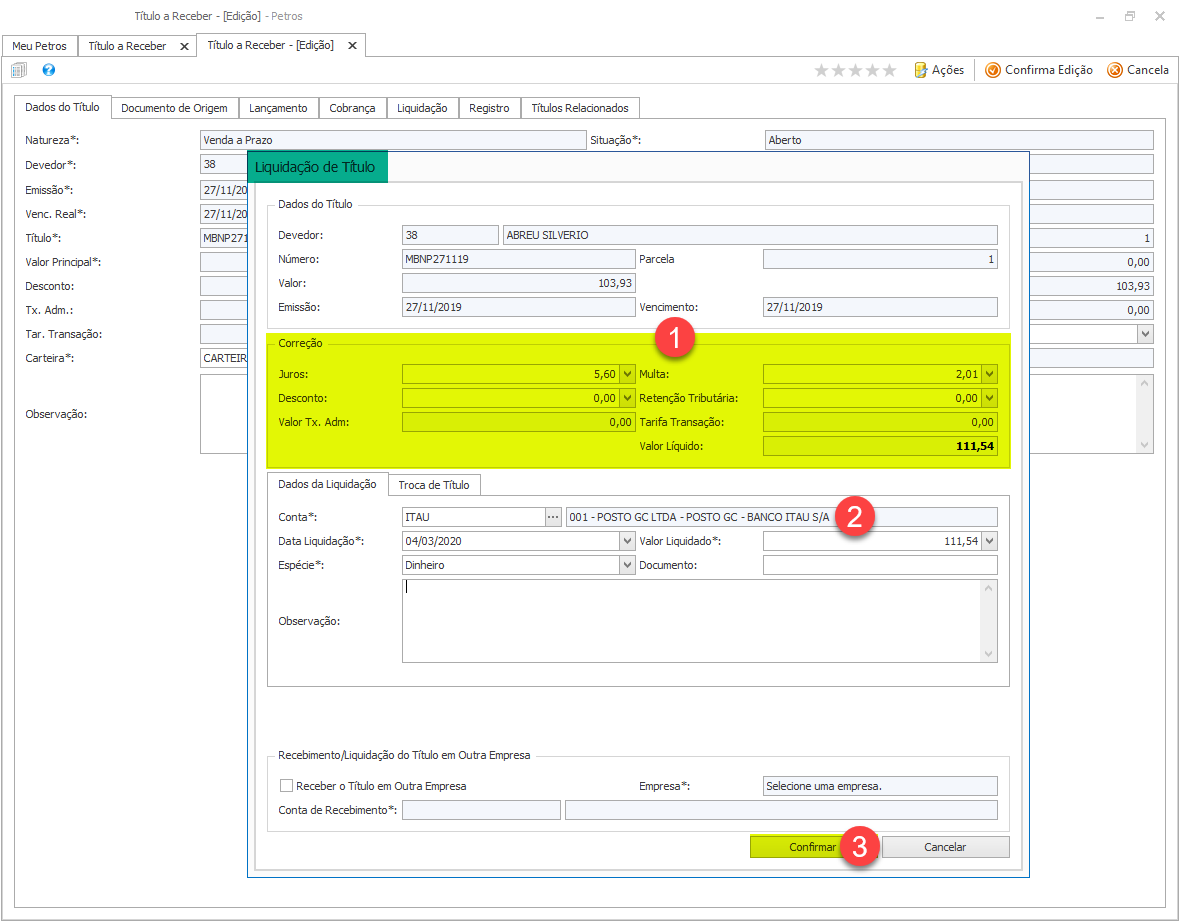Close the Título a Receber - [Edição] tab
Screen dimensions: 1180x922
(352, 45)
